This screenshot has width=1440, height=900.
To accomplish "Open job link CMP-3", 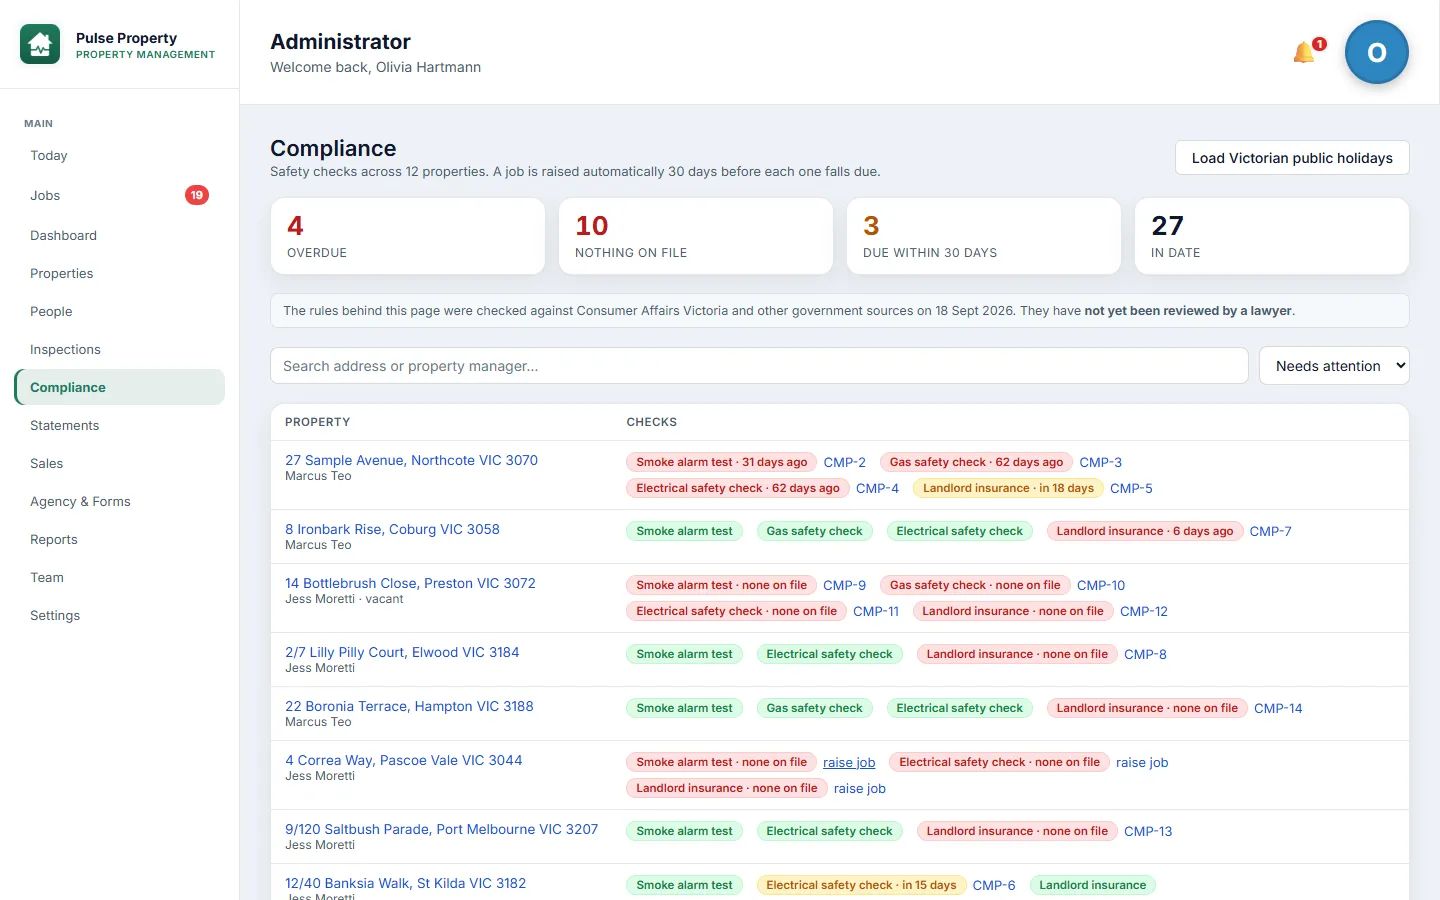I will (x=1100, y=462).
